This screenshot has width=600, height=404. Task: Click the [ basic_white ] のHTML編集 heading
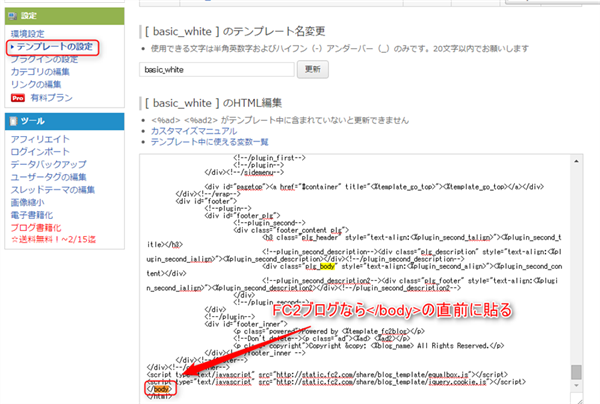213,103
